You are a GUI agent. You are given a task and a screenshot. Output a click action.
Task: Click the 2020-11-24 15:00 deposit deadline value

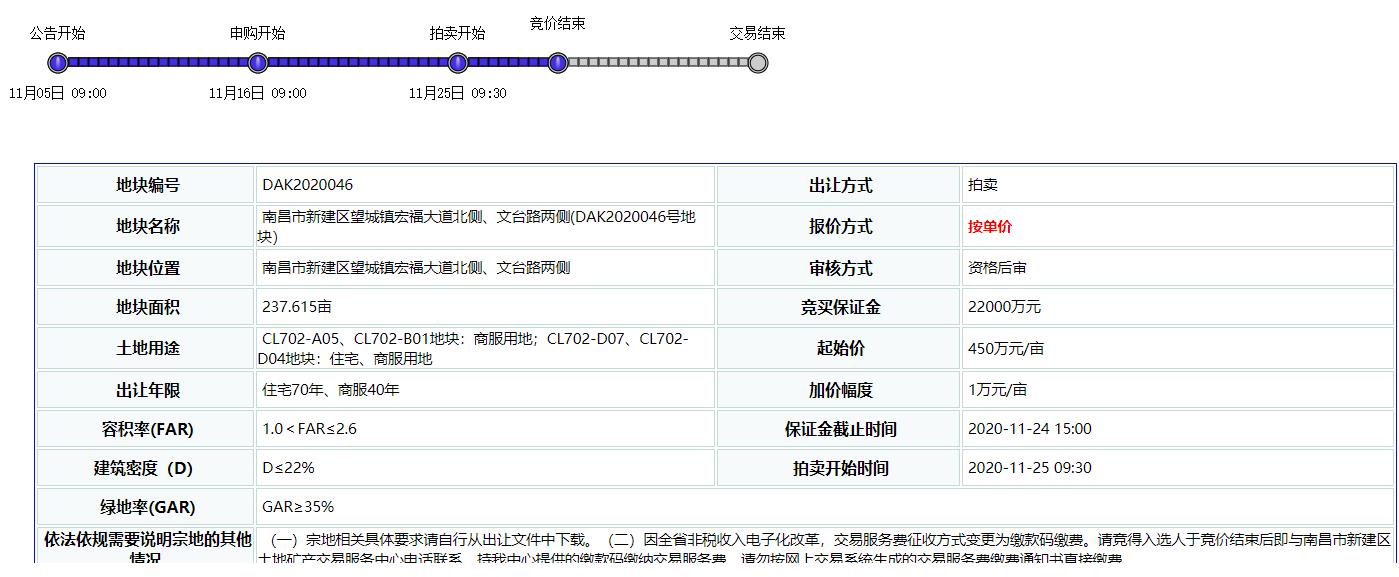click(x=1029, y=429)
